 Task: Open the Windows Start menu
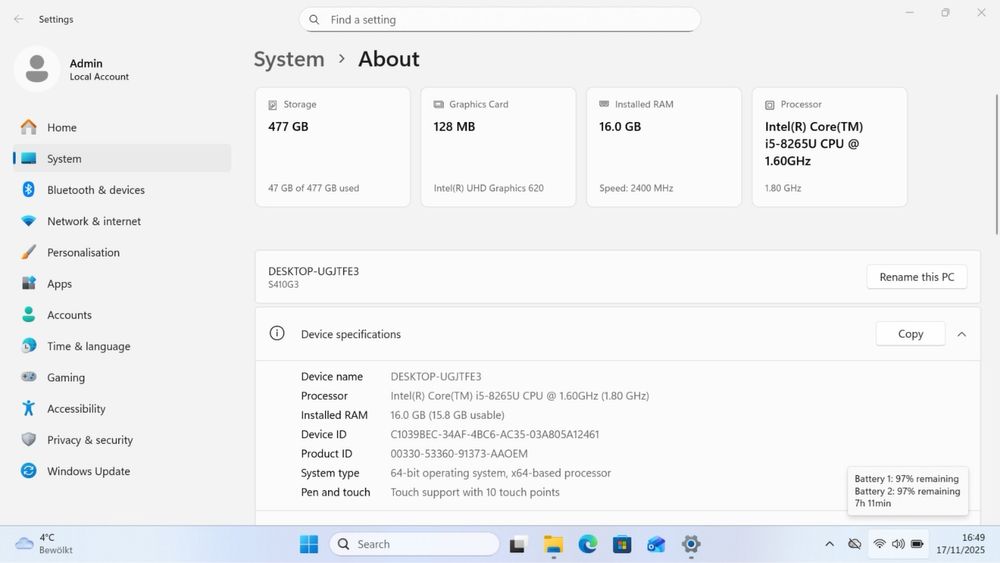pyautogui.click(x=309, y=545)
